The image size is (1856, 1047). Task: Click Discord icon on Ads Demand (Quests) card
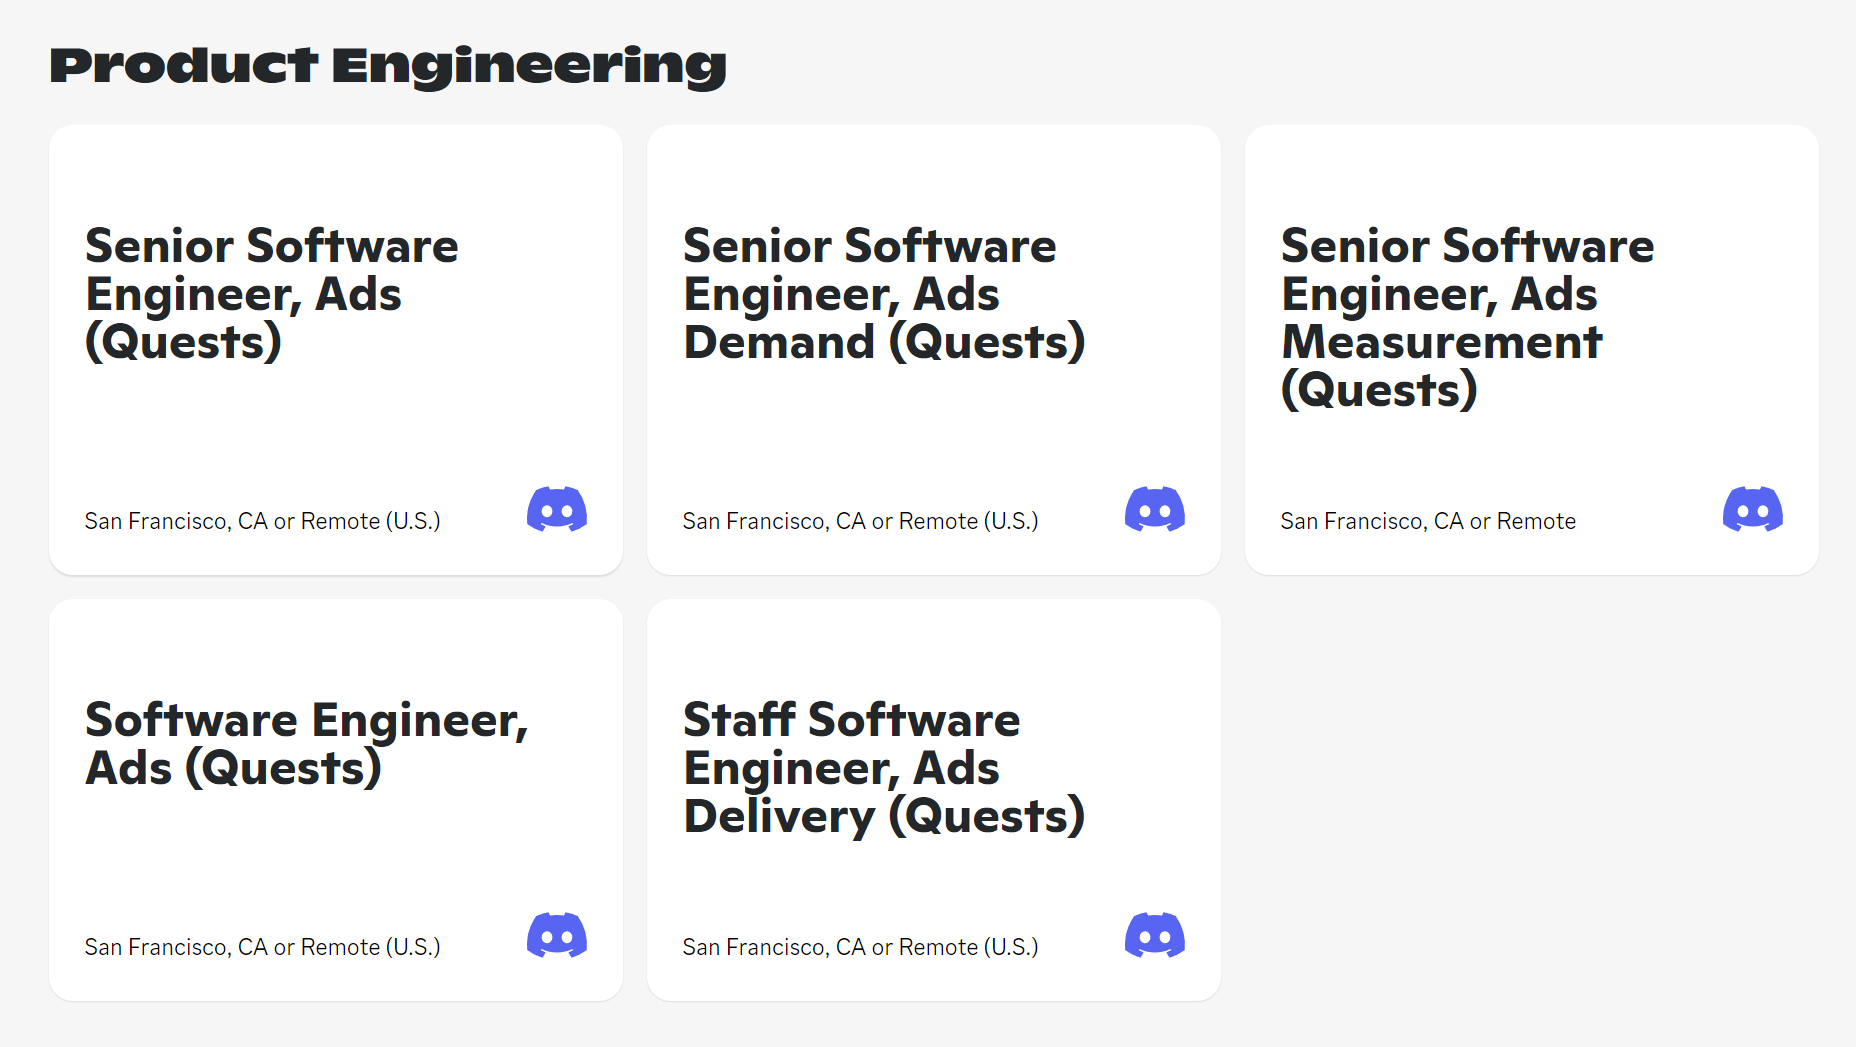(1155, 509)
